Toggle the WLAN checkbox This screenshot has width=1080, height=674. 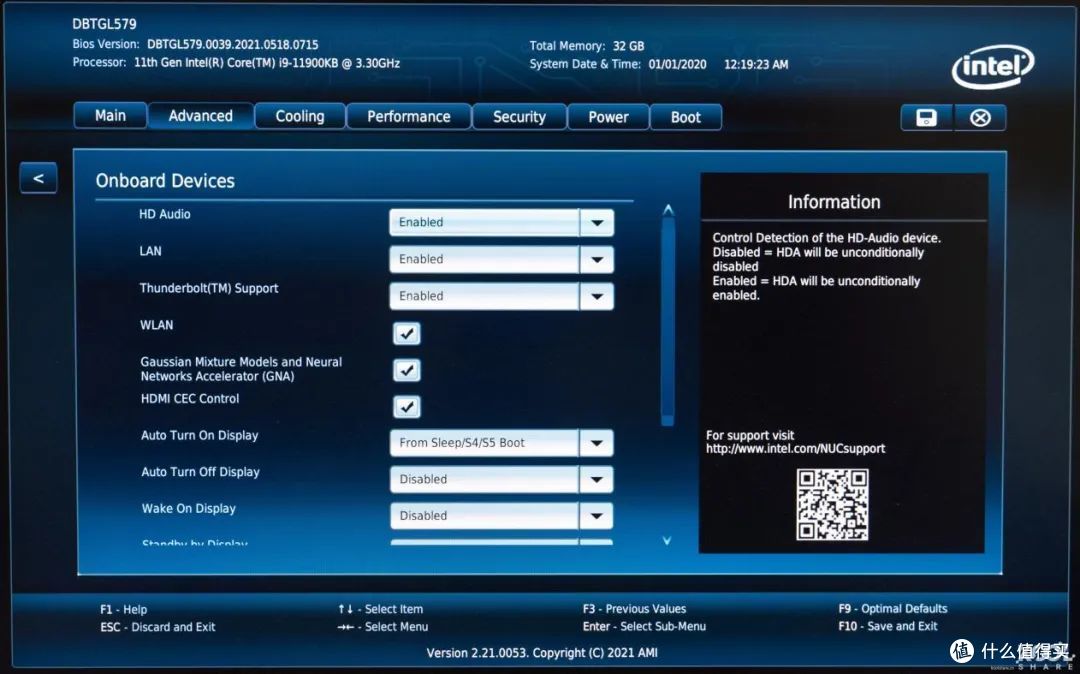407,334
